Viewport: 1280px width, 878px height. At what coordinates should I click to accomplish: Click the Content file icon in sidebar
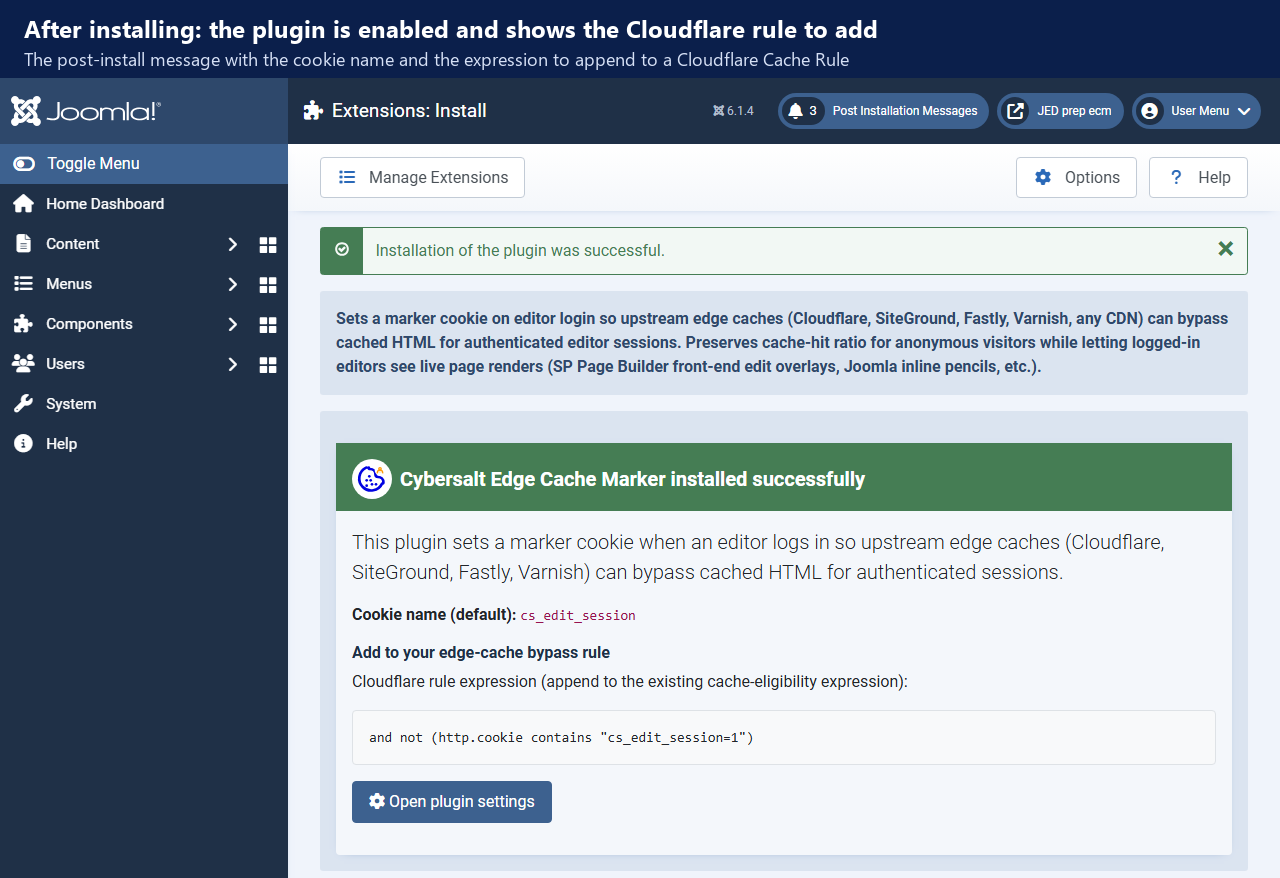(23, 244)
